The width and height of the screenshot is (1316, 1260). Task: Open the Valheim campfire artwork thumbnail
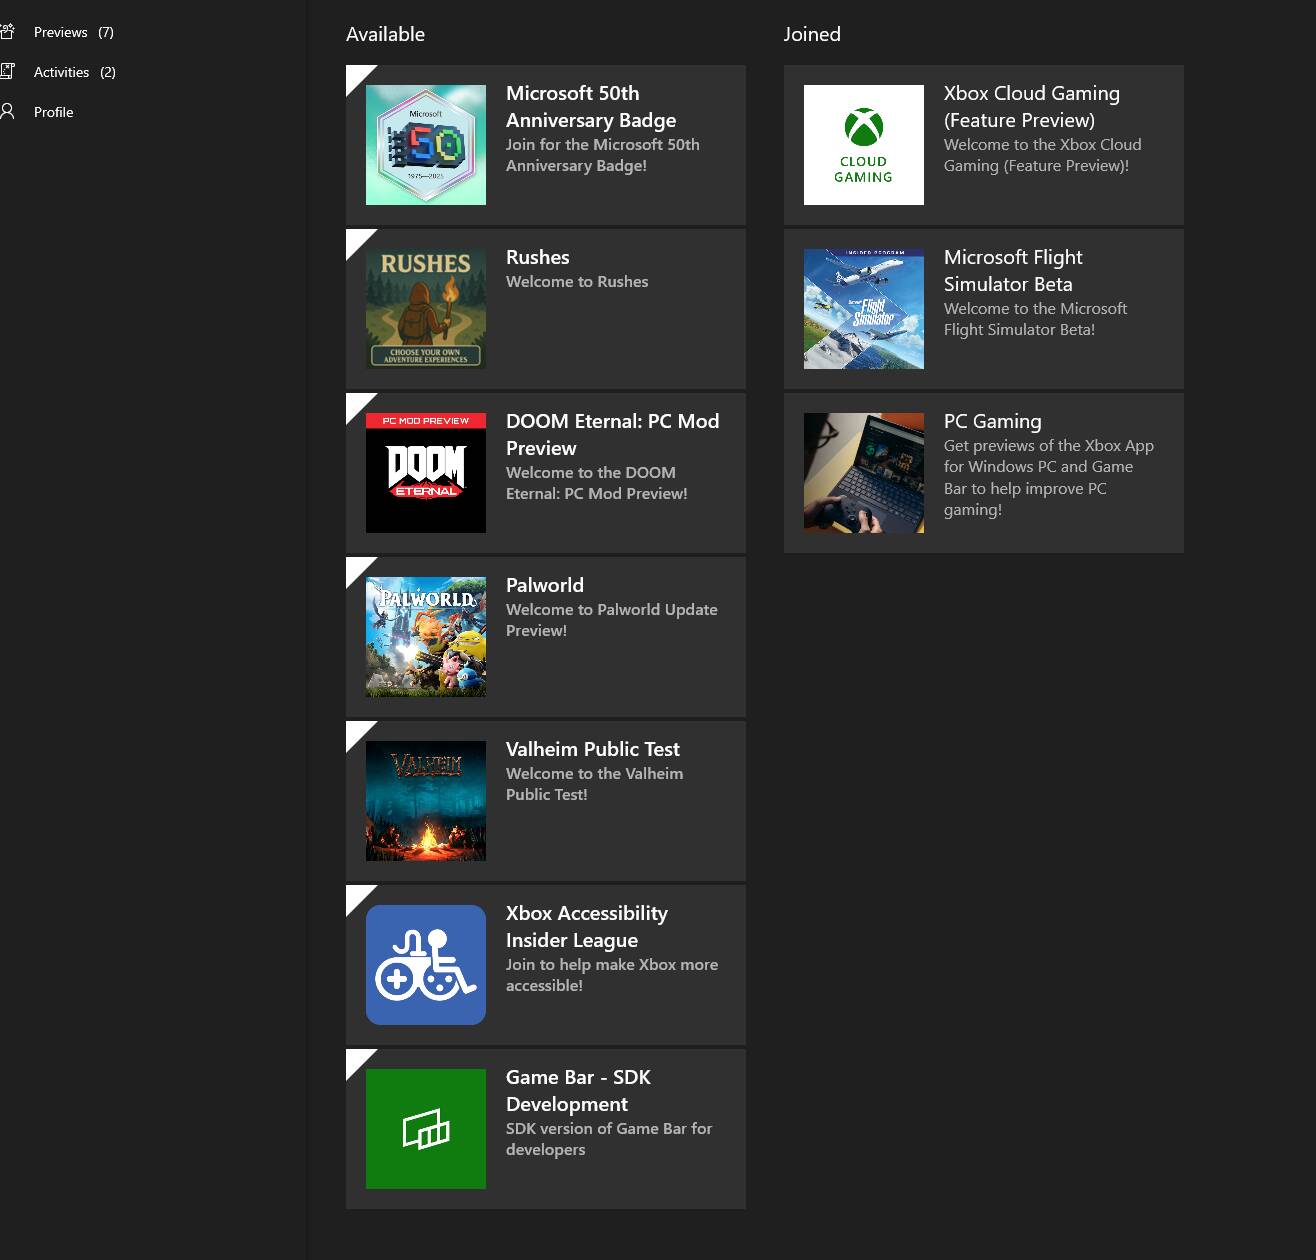(x=426, y=801)
